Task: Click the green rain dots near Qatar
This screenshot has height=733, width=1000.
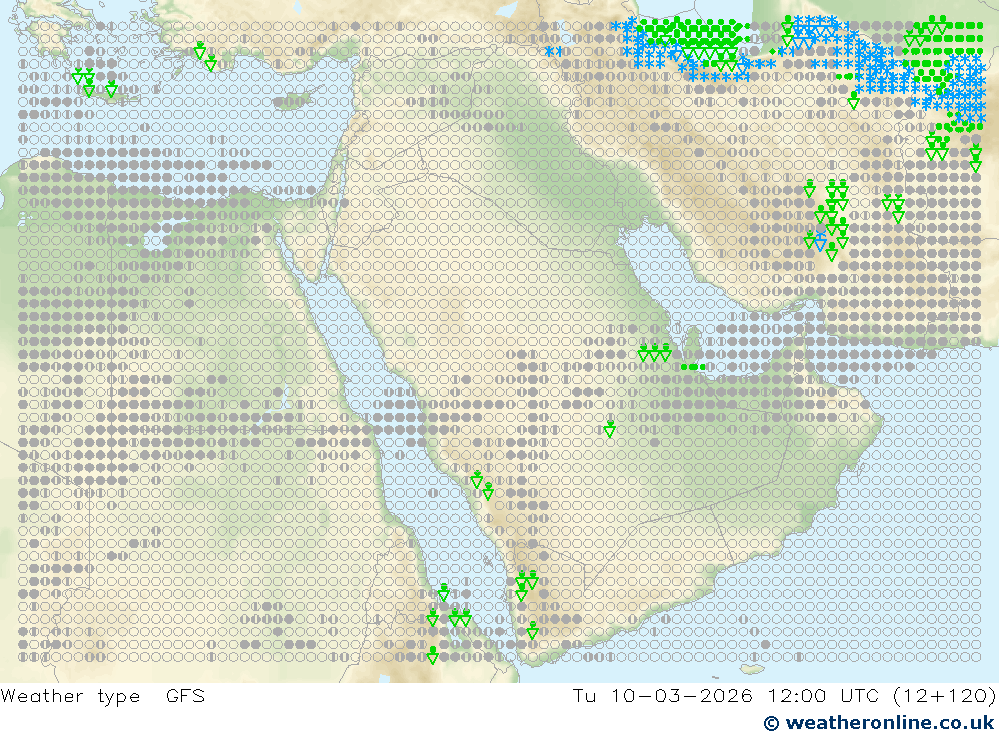Action: click(693, 367)
